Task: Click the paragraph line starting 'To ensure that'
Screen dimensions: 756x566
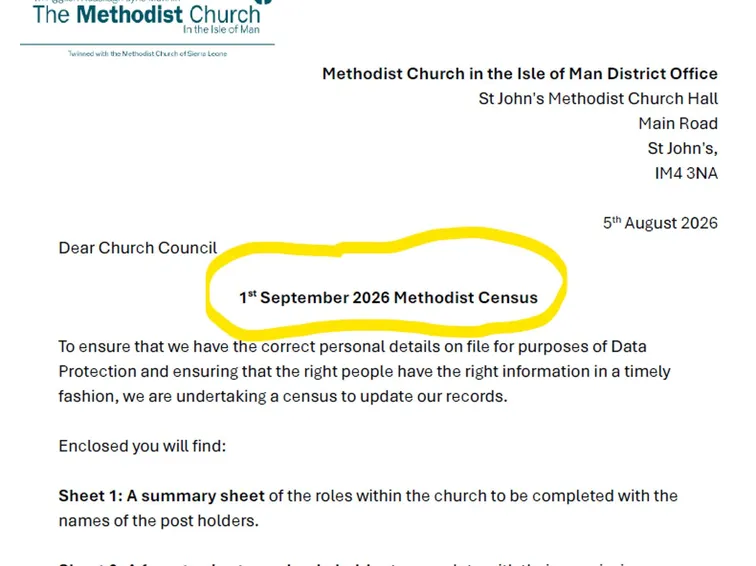Action: (x=352, y=347)
